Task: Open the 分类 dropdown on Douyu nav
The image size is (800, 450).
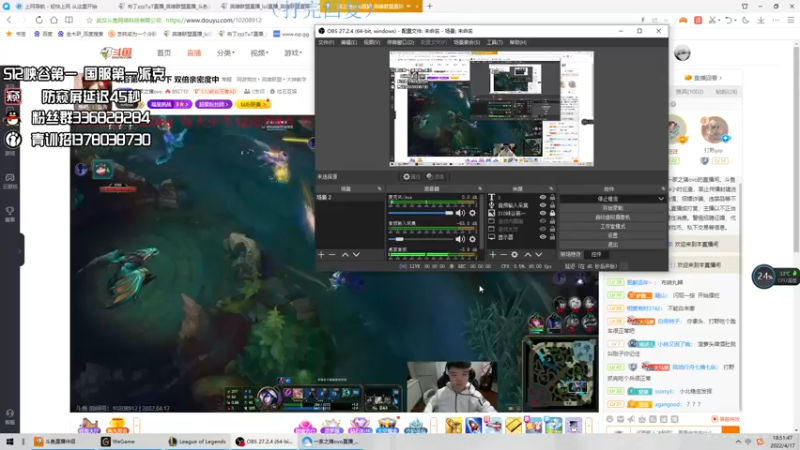Action: (226, 53)
